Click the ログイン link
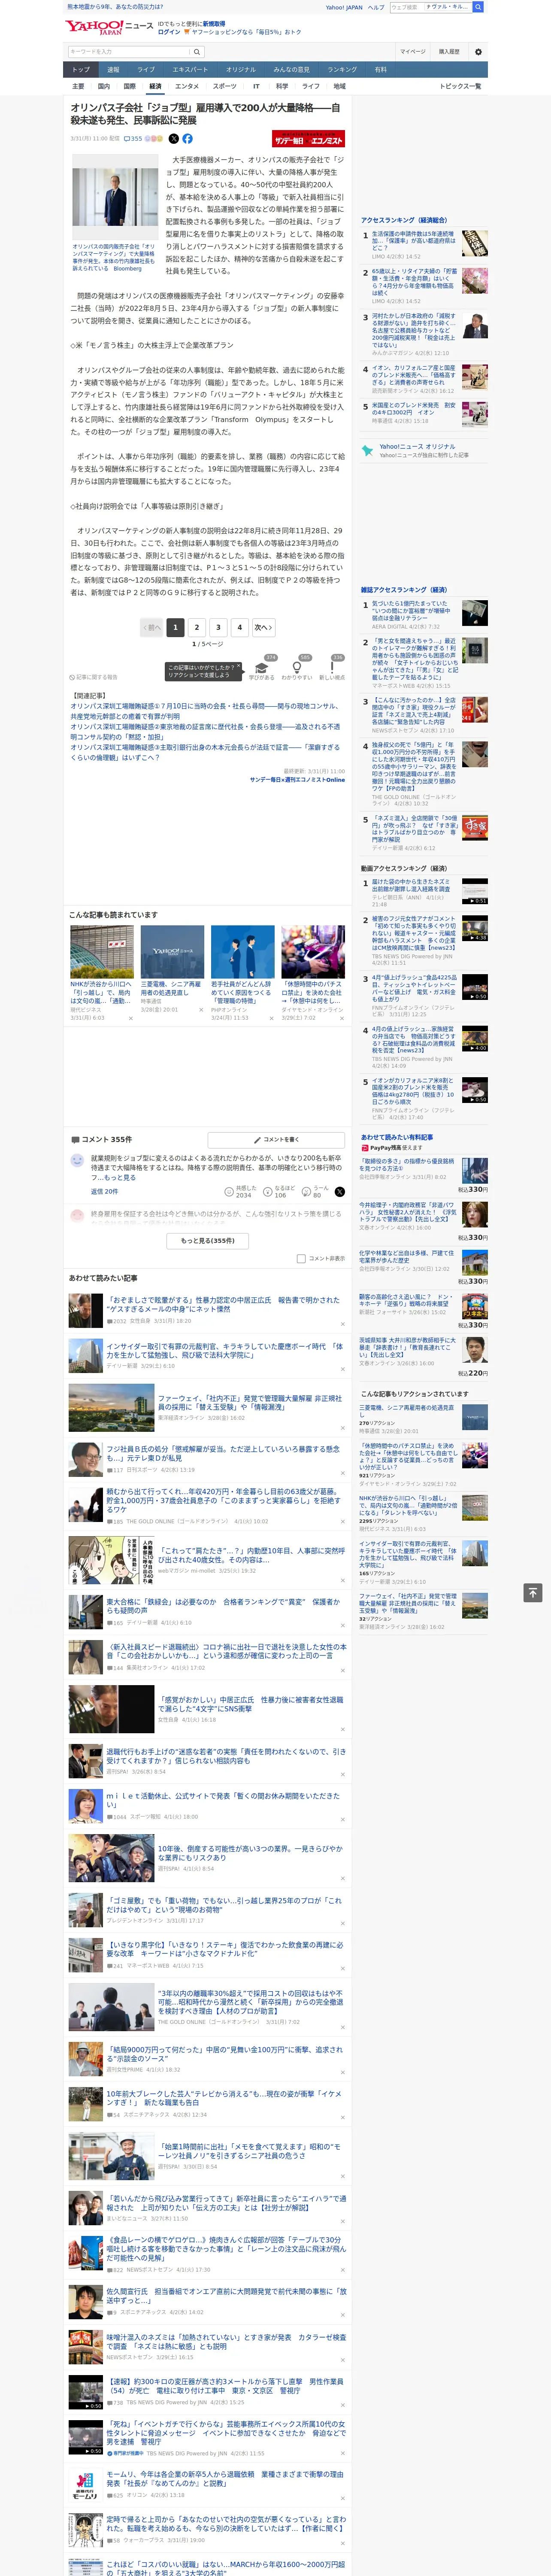 (169, 32)
